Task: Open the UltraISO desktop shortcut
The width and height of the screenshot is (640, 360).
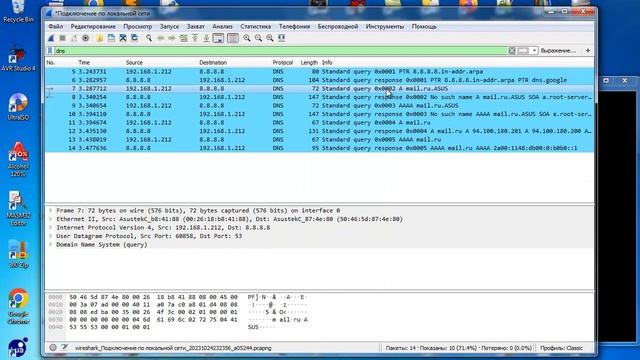Action: [18, 107]
